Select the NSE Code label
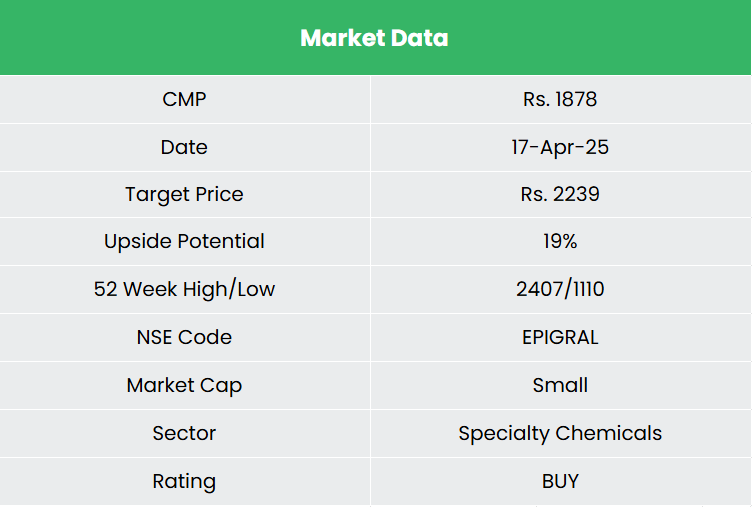The image size is (752, 507). 184,337
